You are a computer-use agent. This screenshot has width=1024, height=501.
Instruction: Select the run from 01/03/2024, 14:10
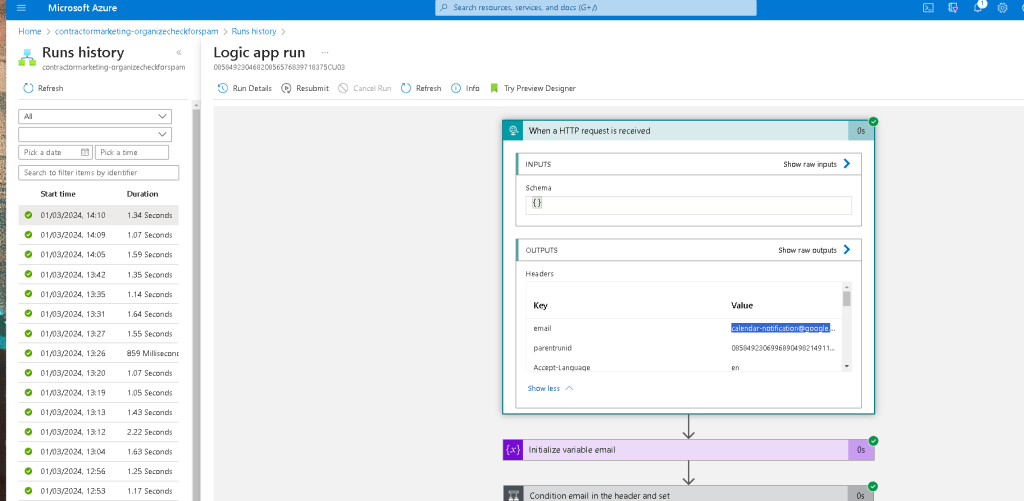click(x=99, y=215)
